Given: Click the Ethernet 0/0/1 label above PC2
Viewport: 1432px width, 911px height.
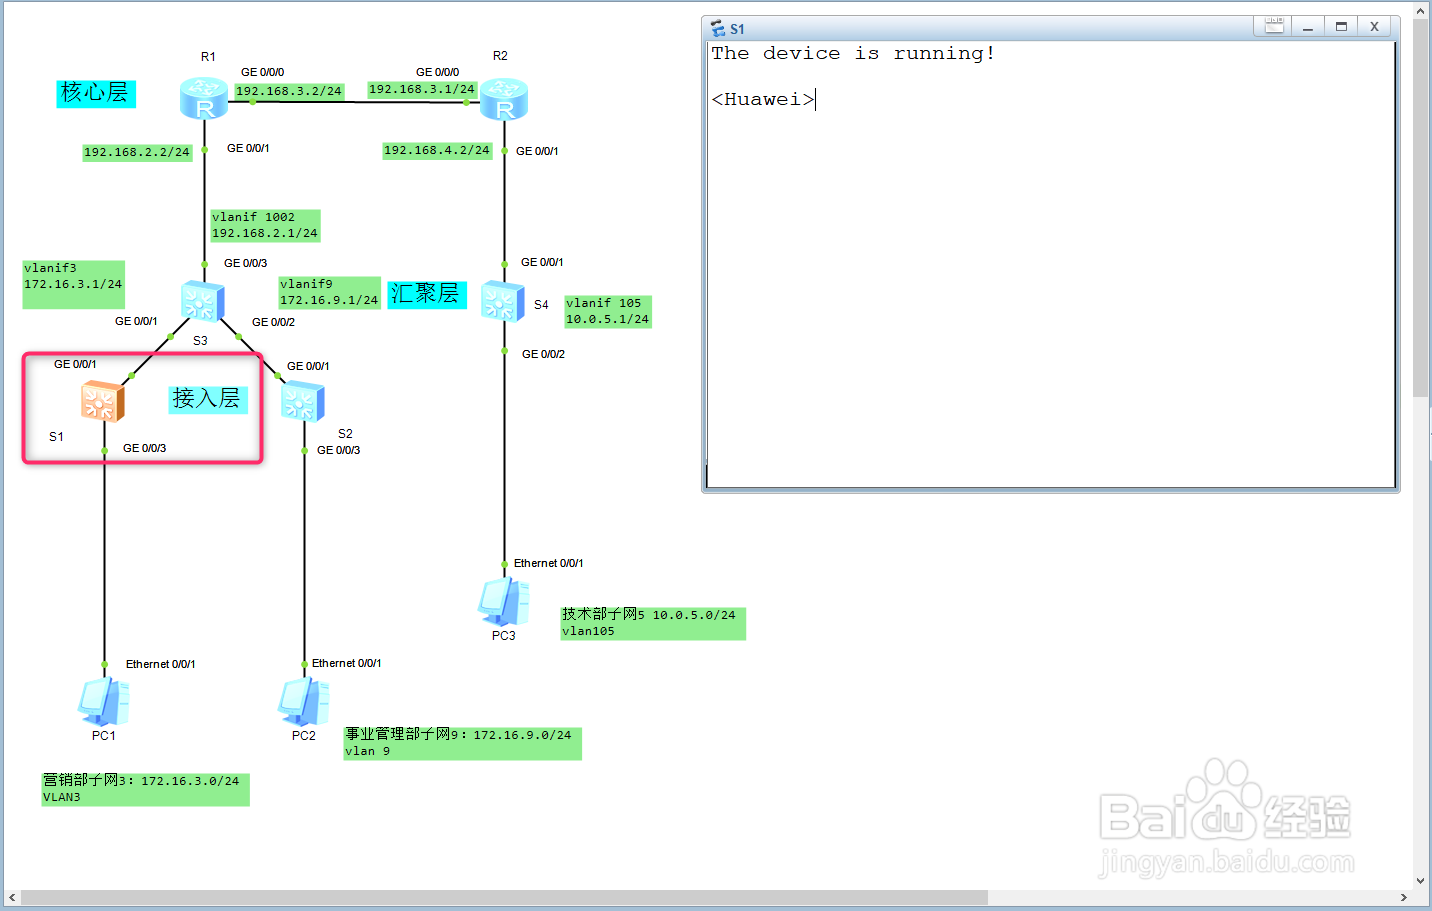Looking at the screenshot, I should pyautogui.click(x=347, y=664).
